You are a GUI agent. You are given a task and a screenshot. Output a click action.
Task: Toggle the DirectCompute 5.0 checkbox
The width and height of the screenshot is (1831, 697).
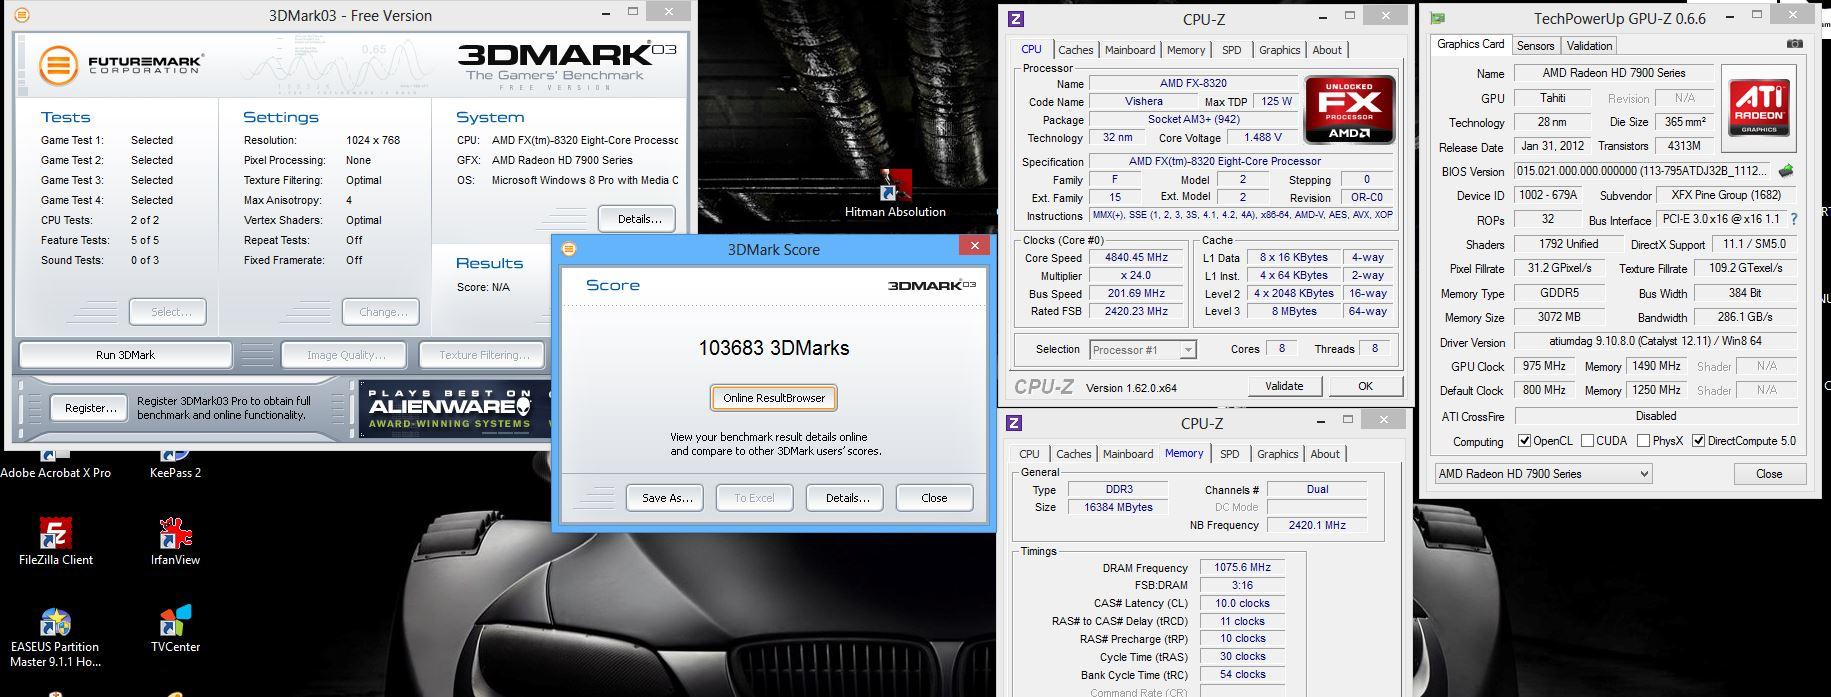tap(1698, 441)
